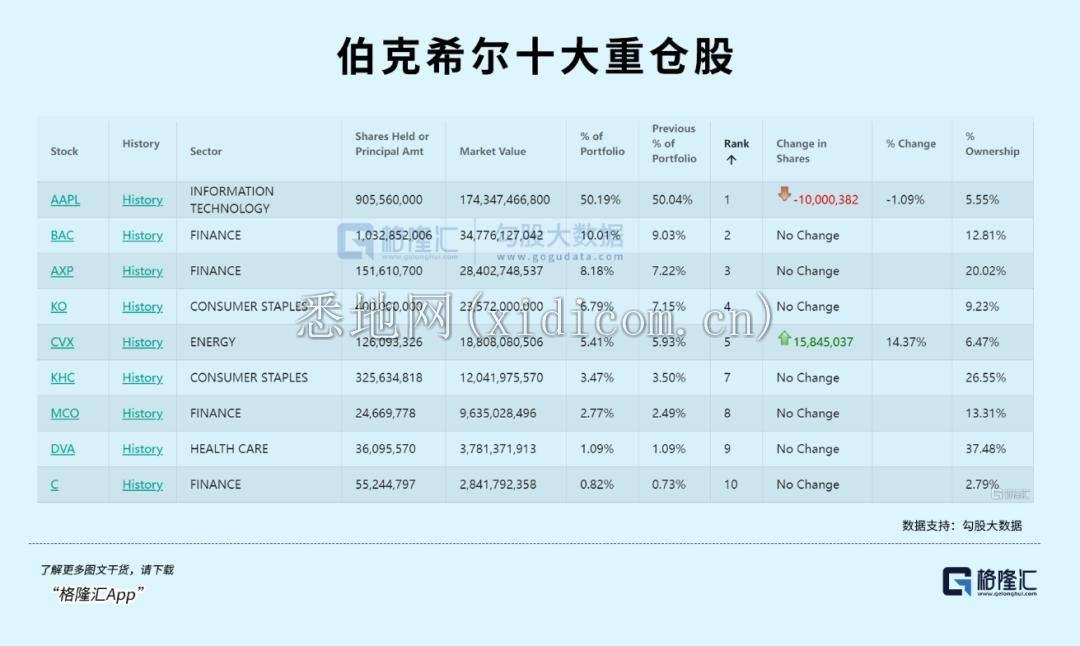The height and width of the screenshot is (646, 1080).
Task: Select MCO market value 9,635,028,496
Action: pyautogui.click(x=498, y=413)
